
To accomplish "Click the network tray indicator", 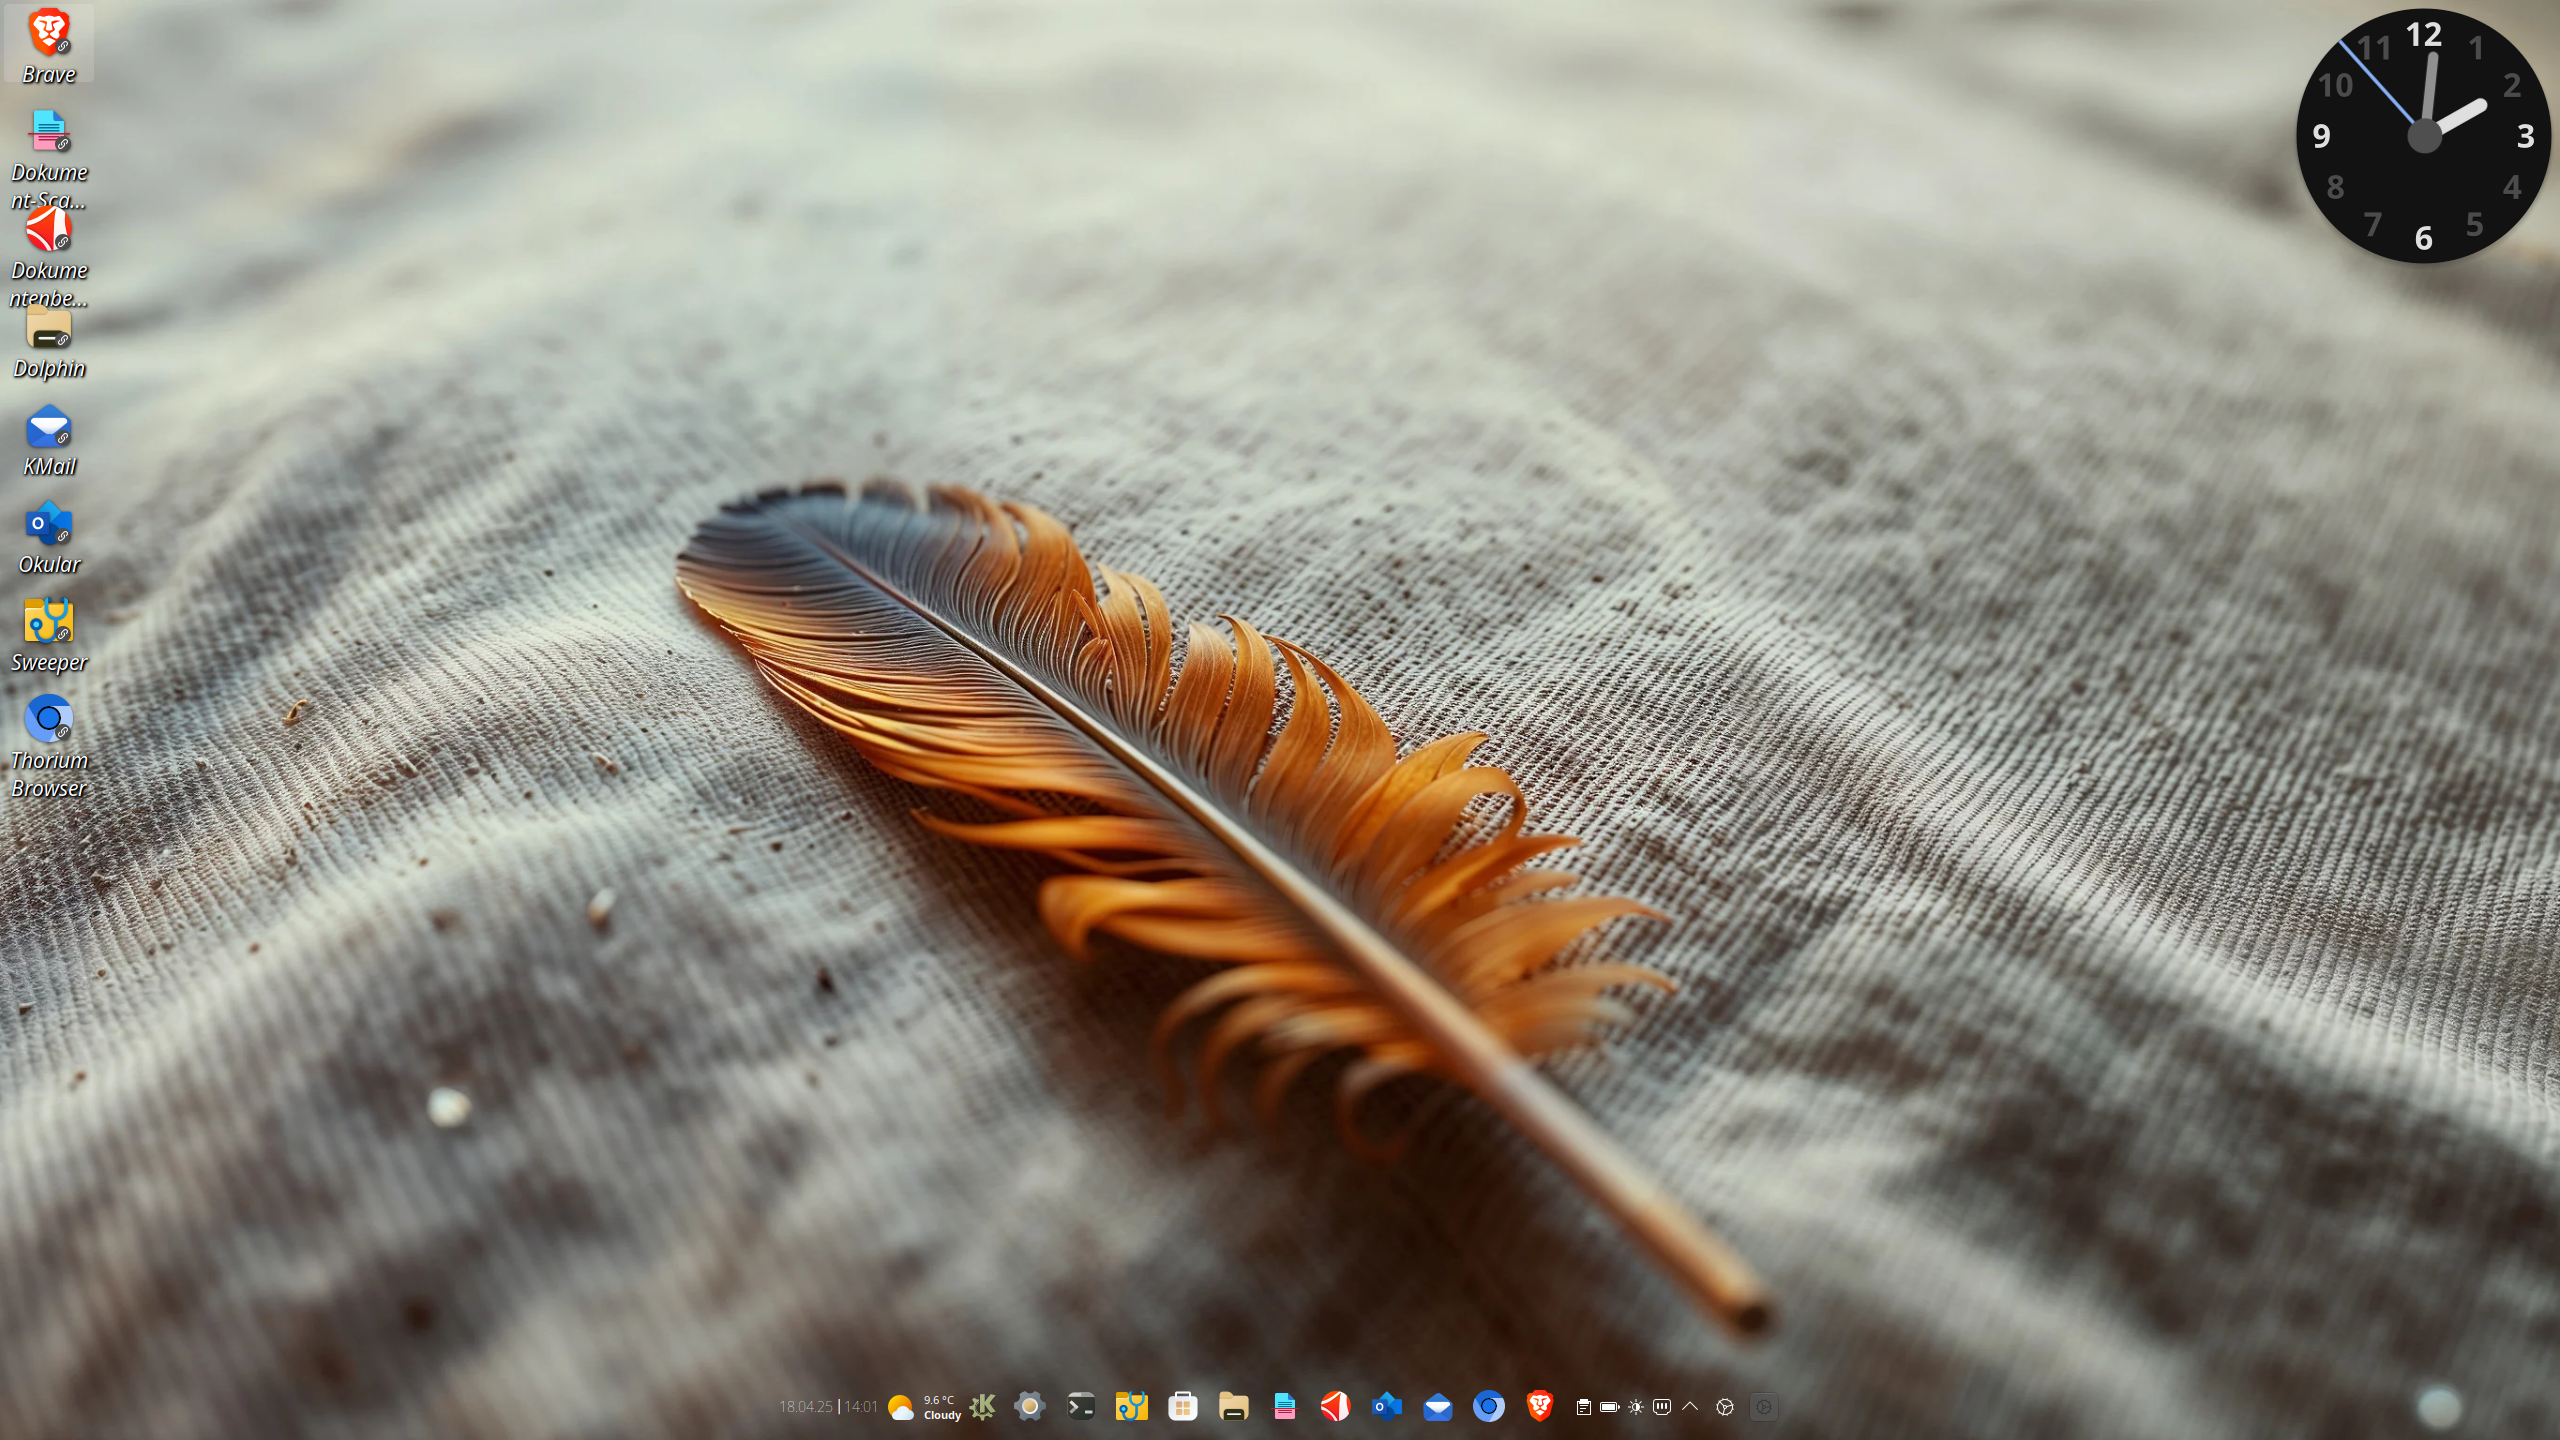I will coord(1662,1407).
